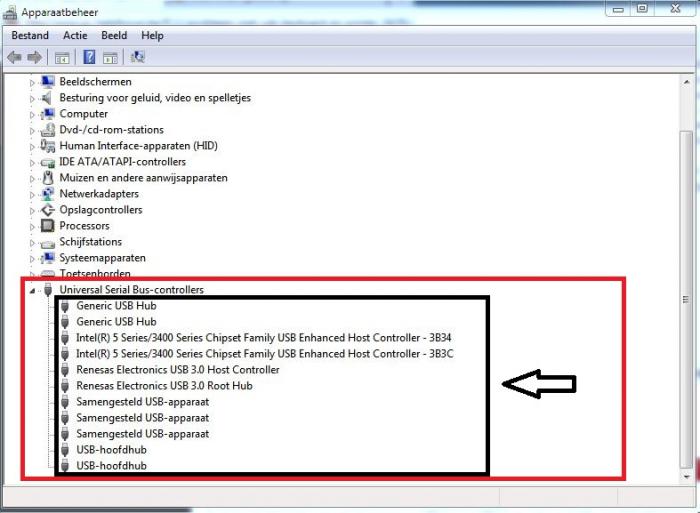Click the Systeemapparaten icon
This screenshot has height=513, width=700.
click(47, 258)
